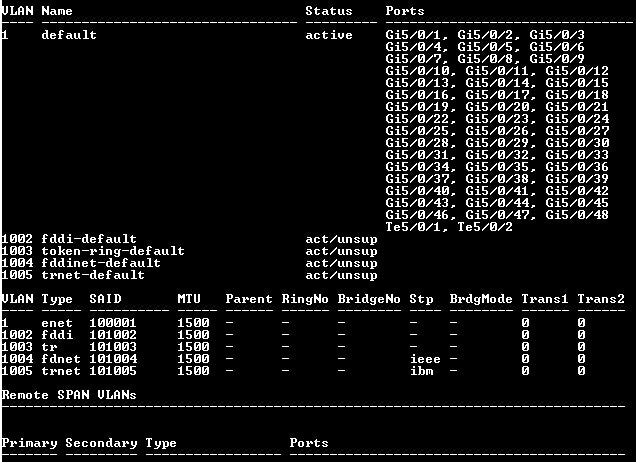Image resolution: width=636 pixels, height=462 pixels.
Task: Click port Gi5/0/37 in the ports list
Action: click(417, 179)
